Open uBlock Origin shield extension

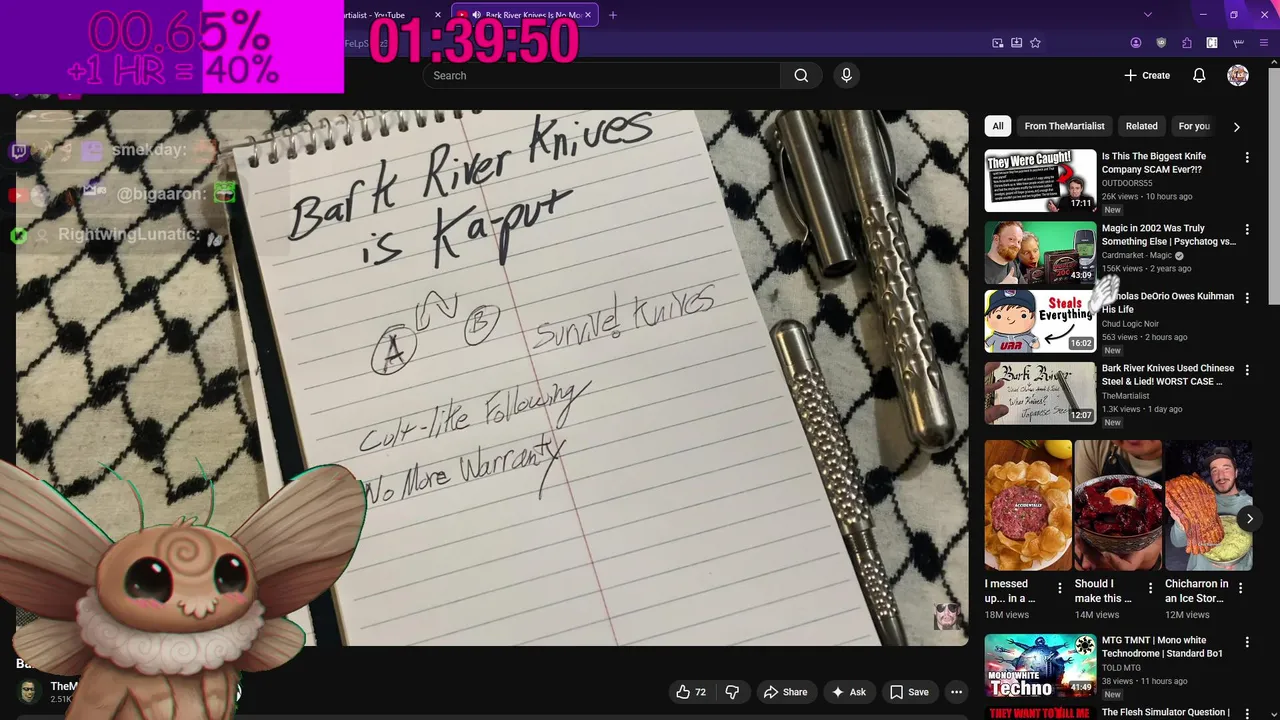[1161, 43]
